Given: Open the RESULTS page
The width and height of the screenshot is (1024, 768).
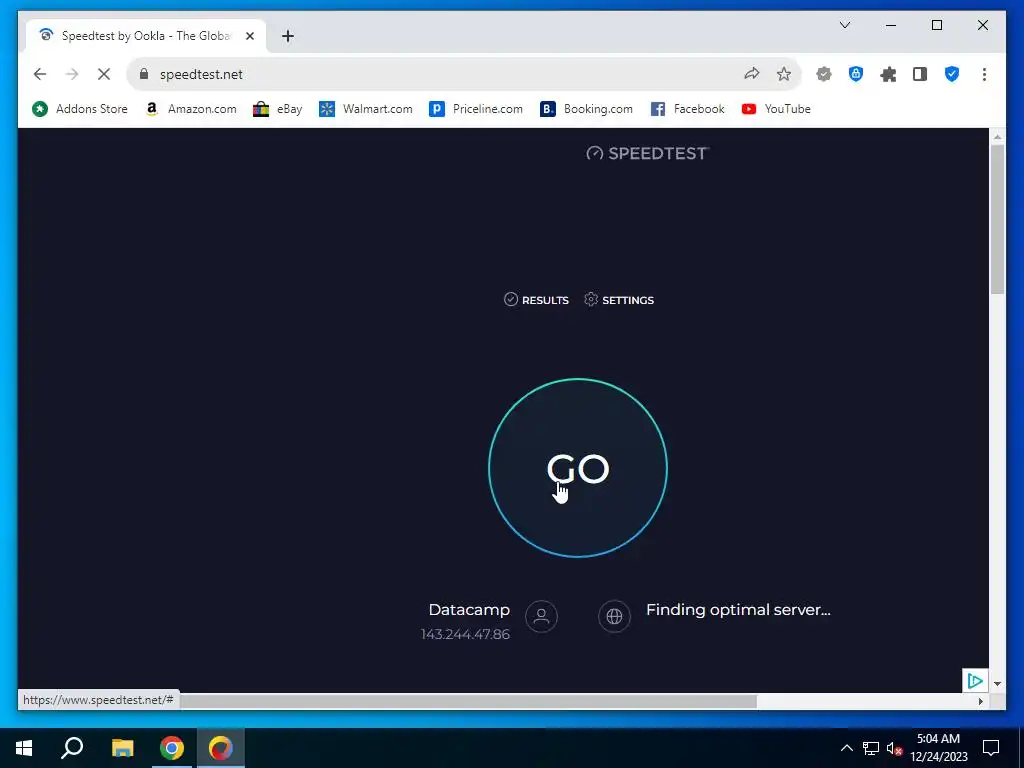Looking at the screenshot, I should [536, 300].
